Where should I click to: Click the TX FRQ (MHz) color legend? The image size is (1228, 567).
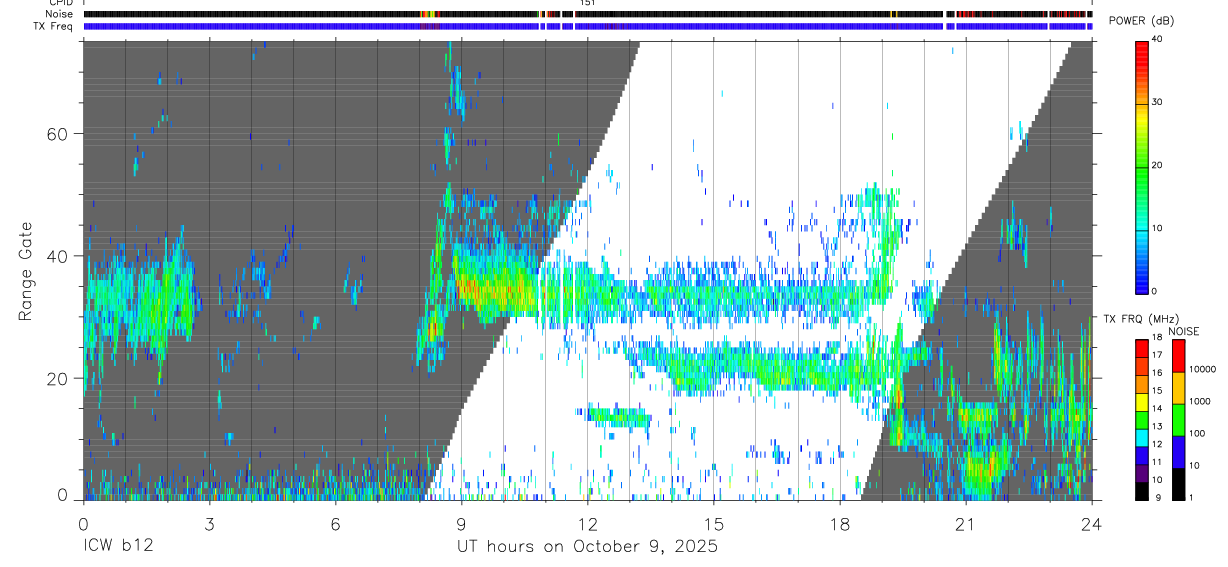point(1142,420)
